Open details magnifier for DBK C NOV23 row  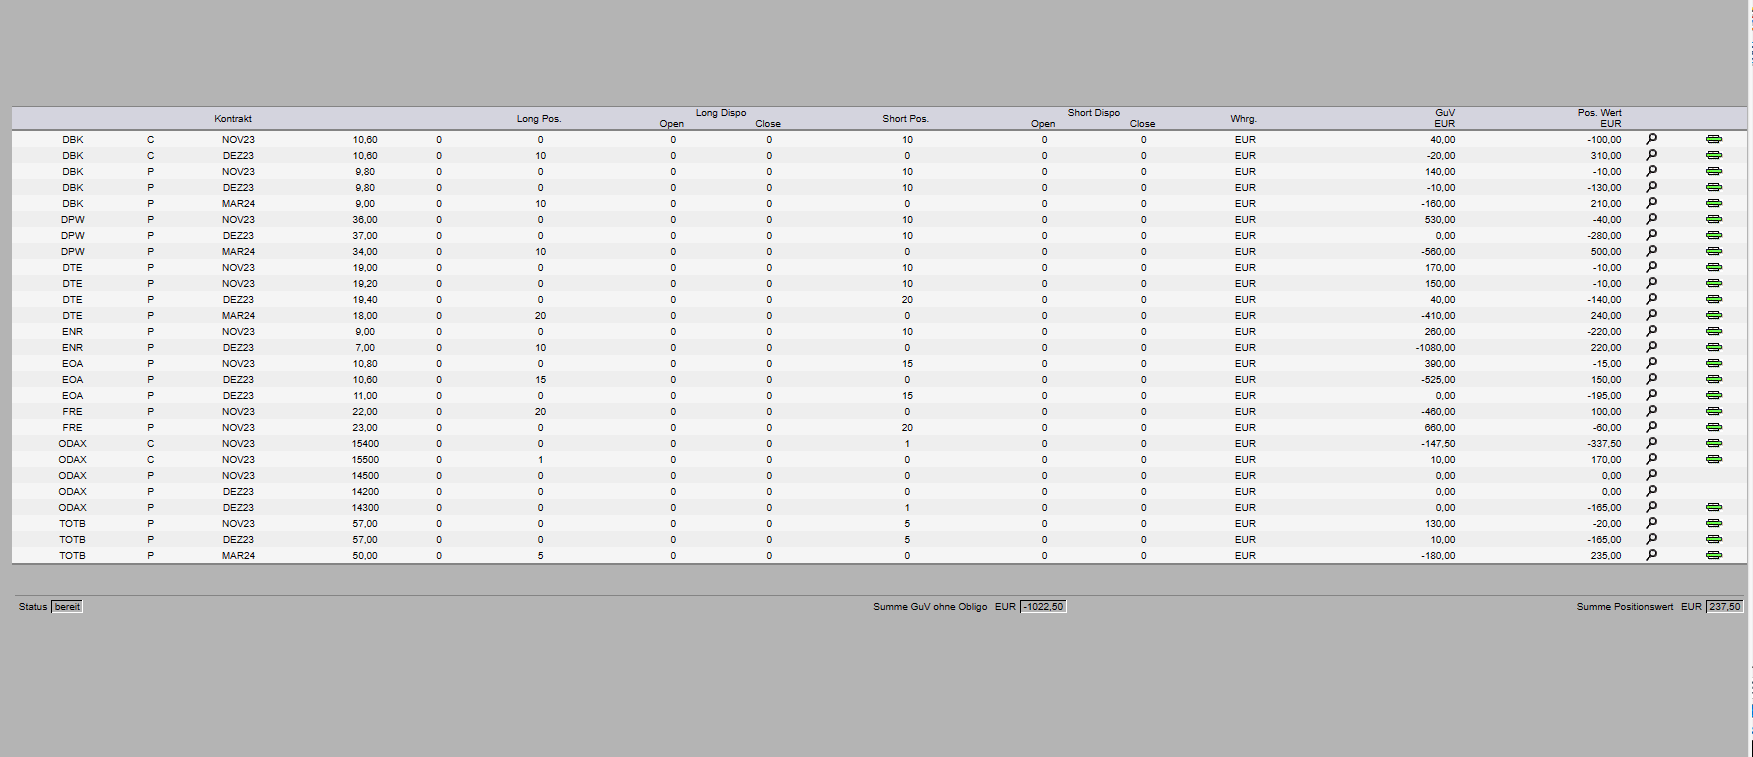(x=1651, y=139)
